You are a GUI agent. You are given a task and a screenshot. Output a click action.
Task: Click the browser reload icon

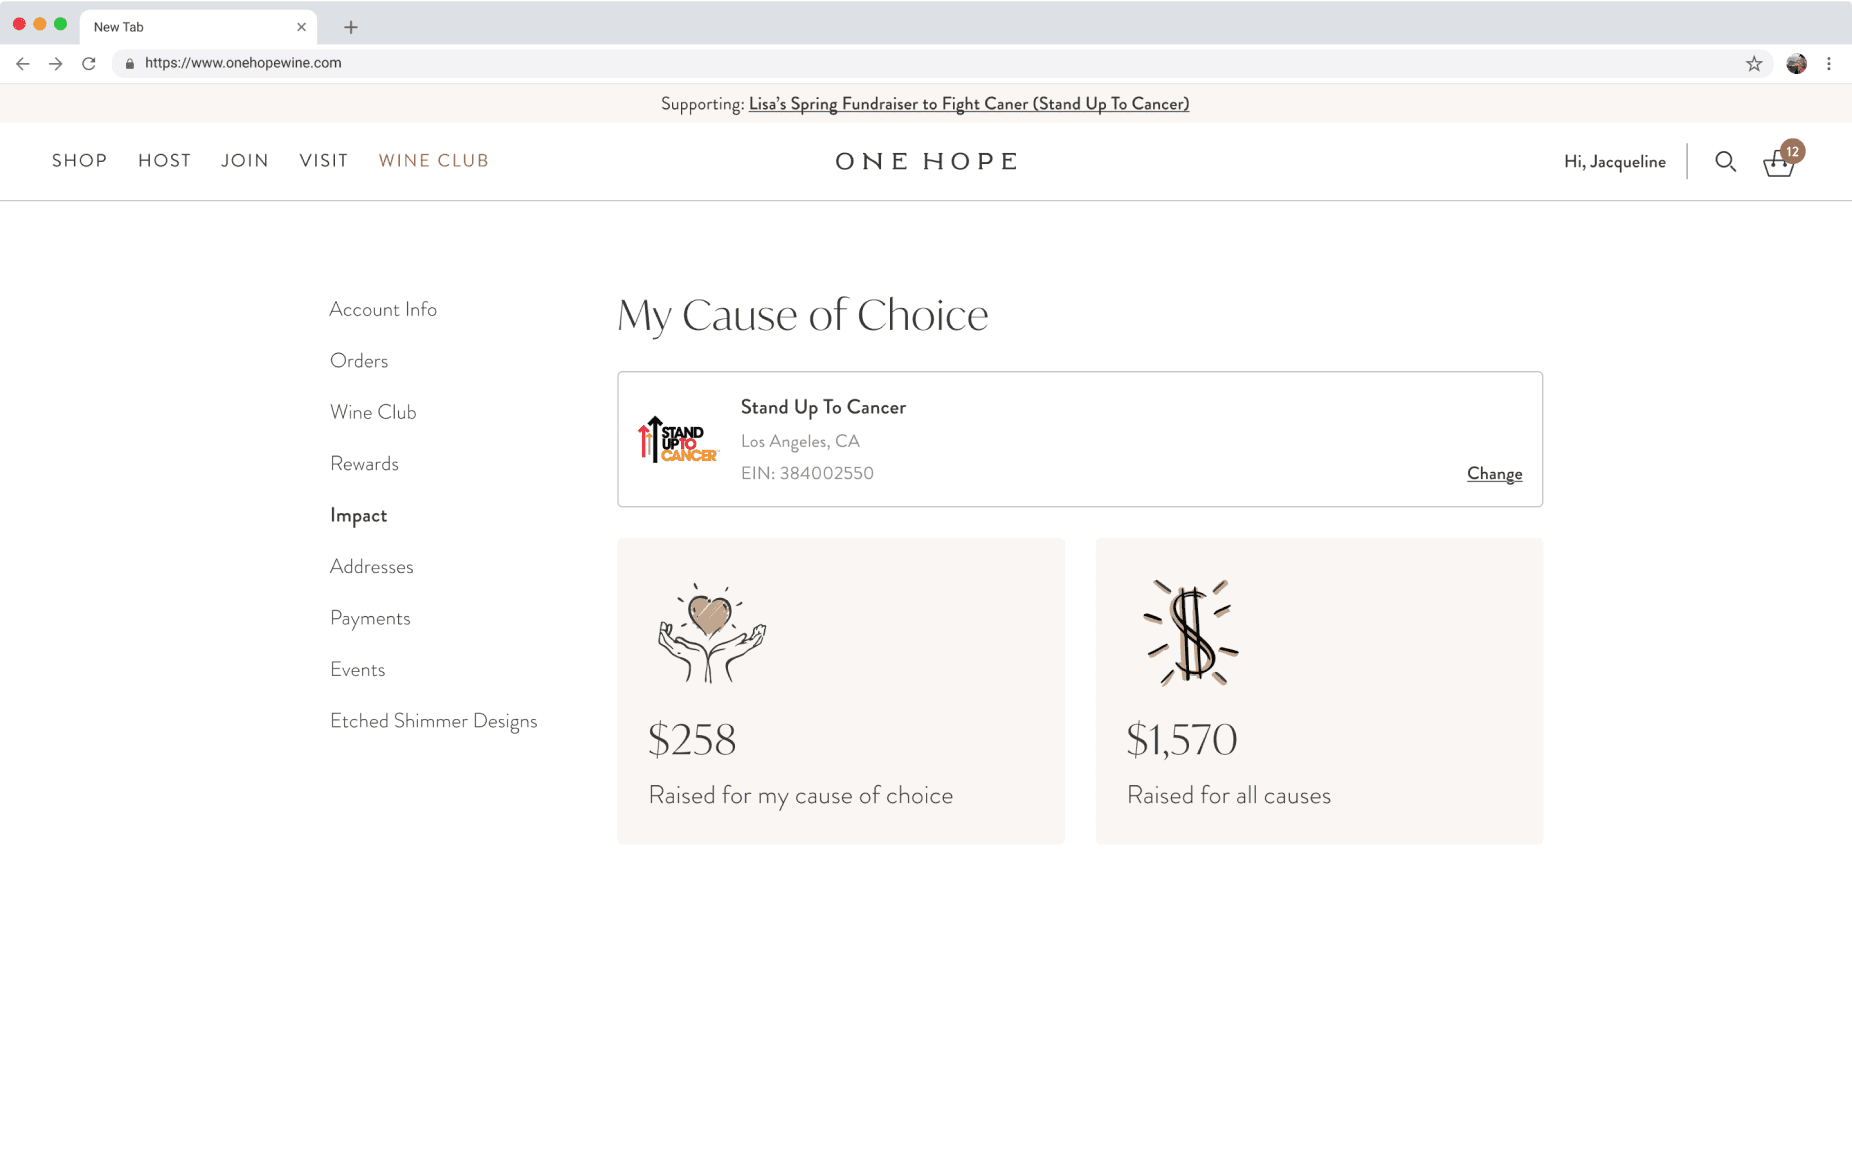pyautogui.click(x=89, y=63)
